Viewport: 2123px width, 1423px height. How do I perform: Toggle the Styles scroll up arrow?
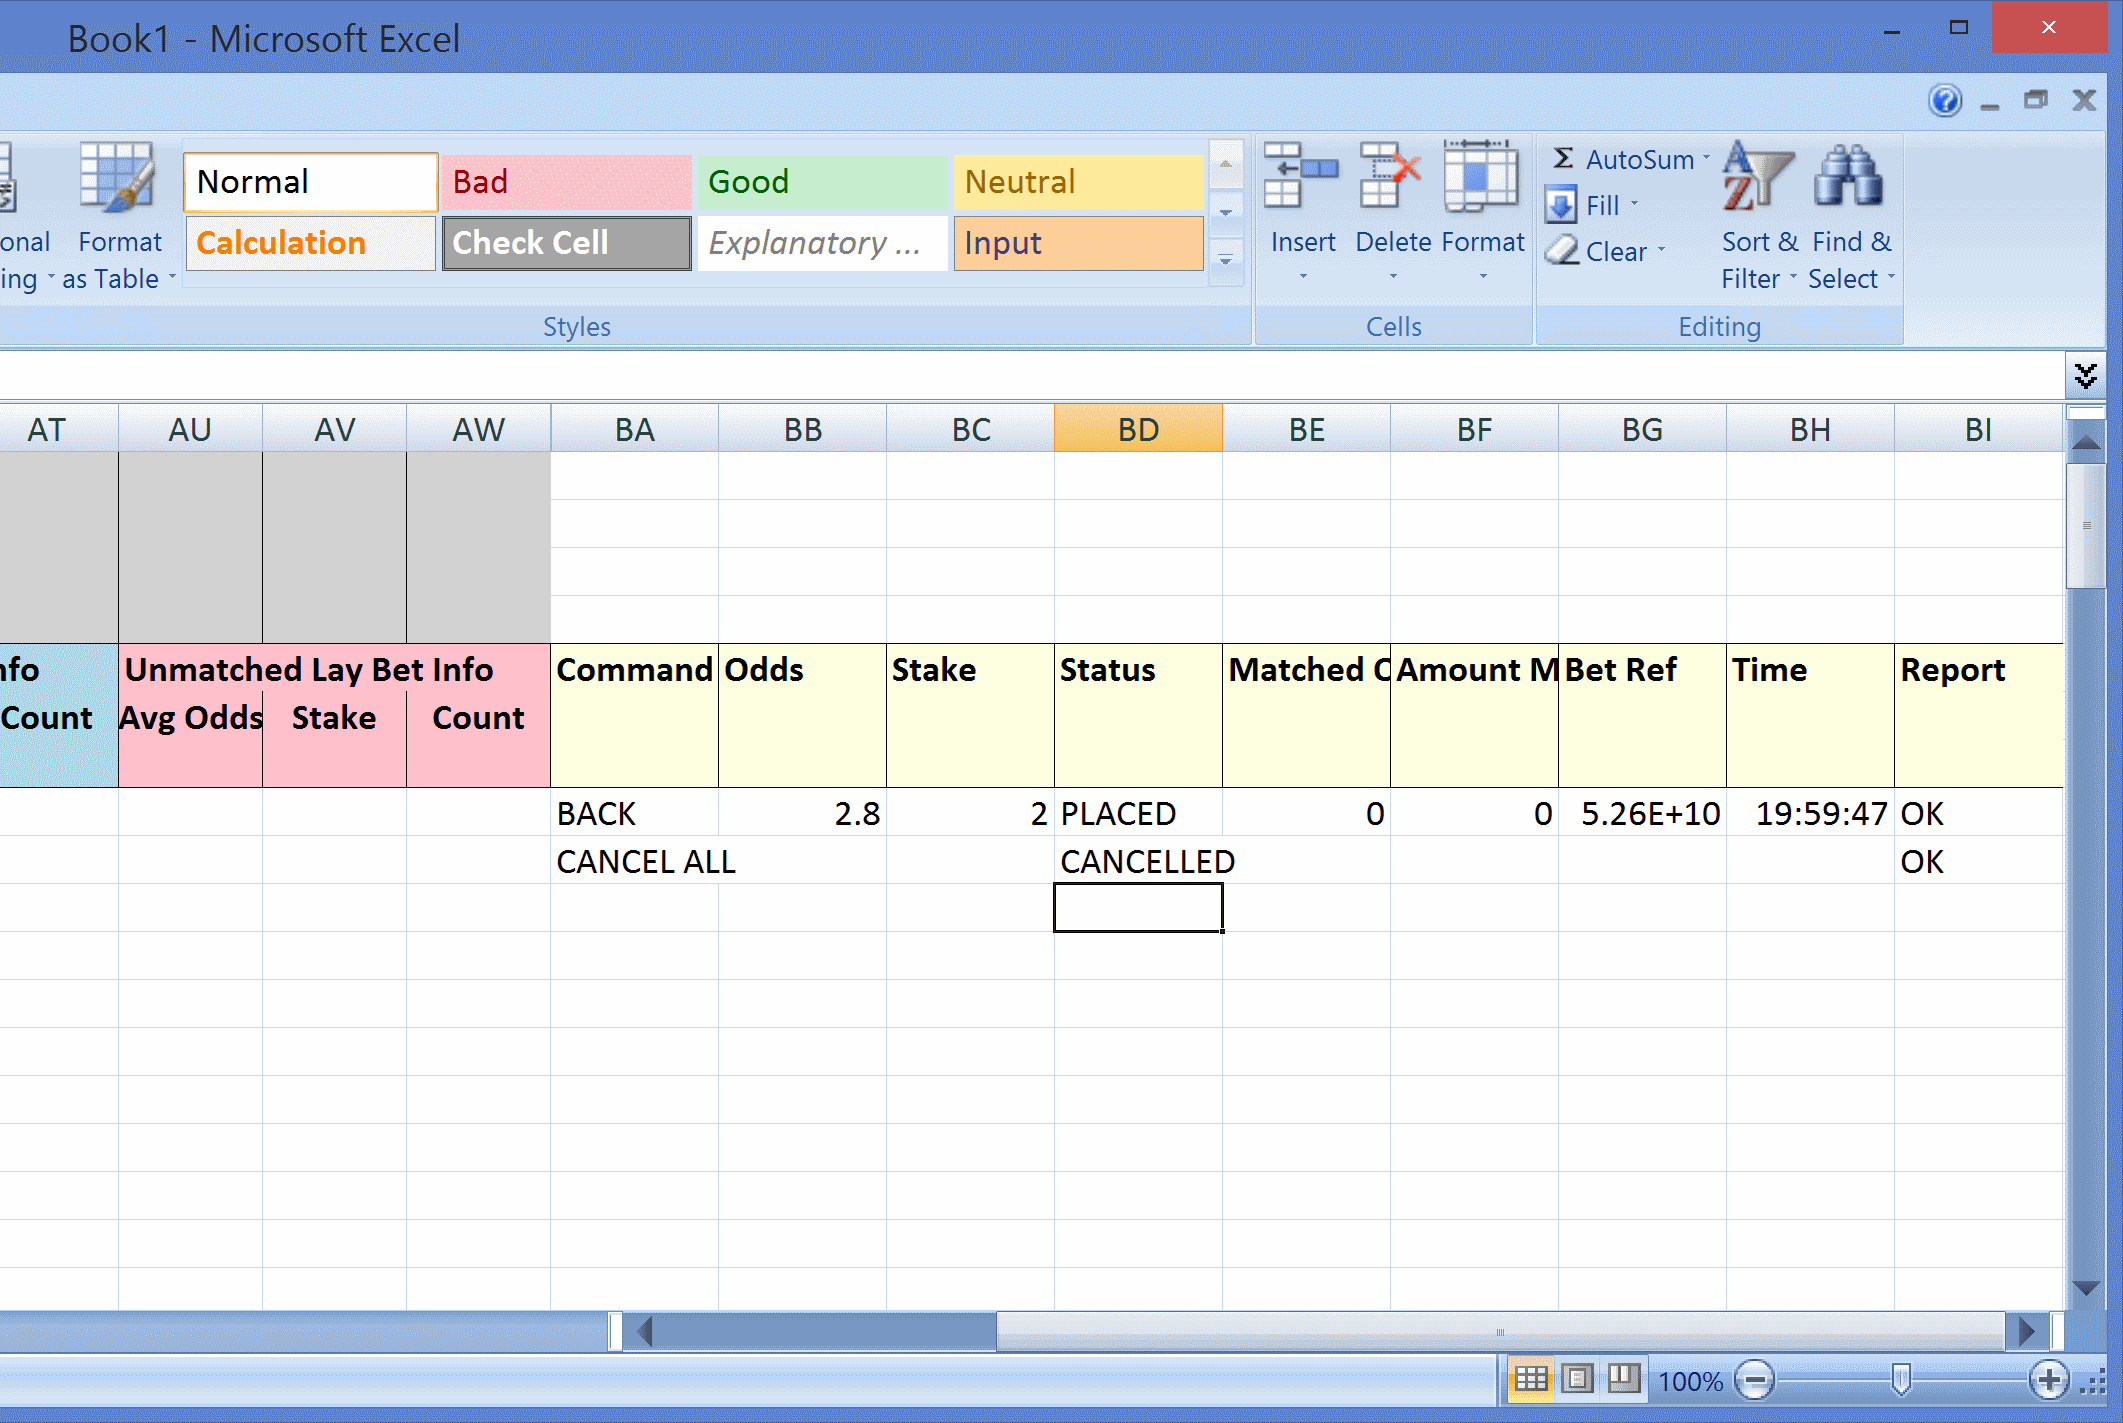click(1226, 157)
